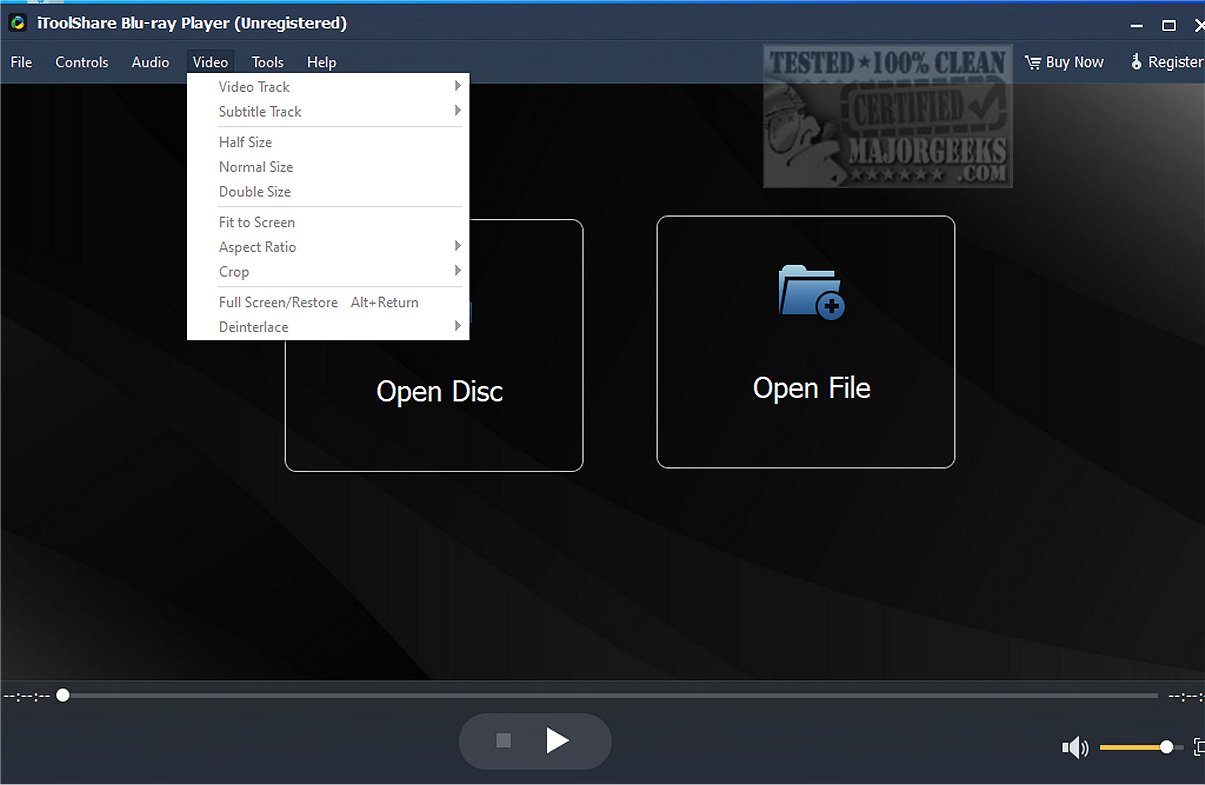Open the File menu
Screen dimensions: 1205x785
21,62
